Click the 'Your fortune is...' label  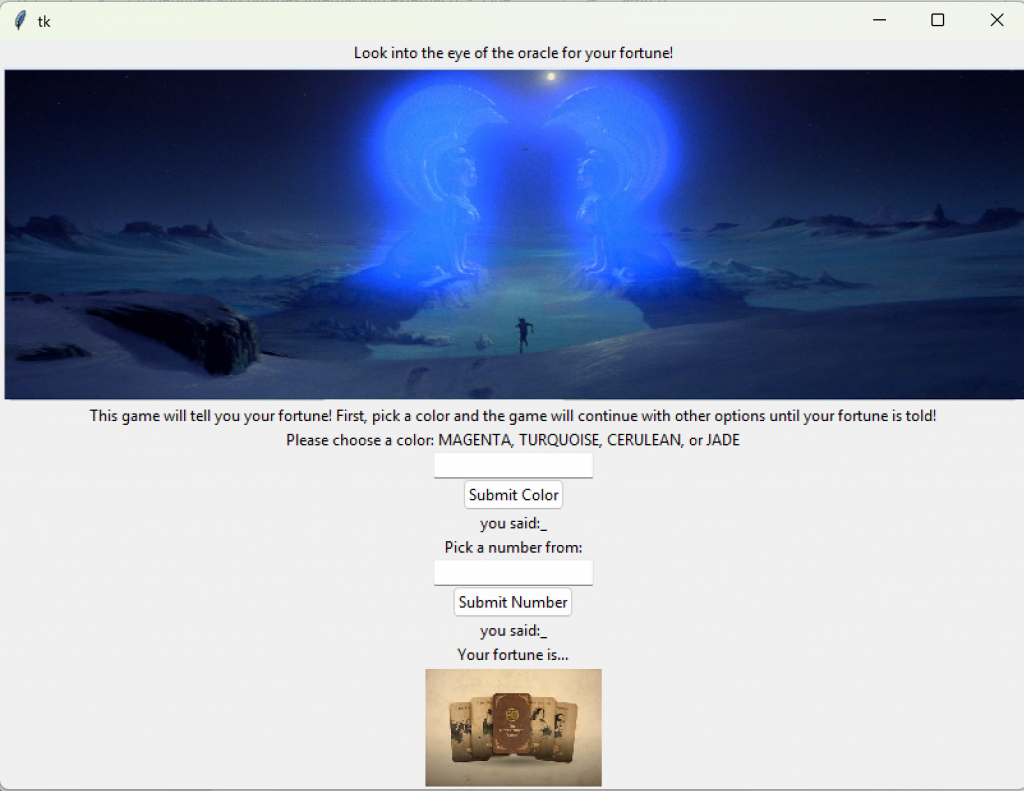(513, 654)
